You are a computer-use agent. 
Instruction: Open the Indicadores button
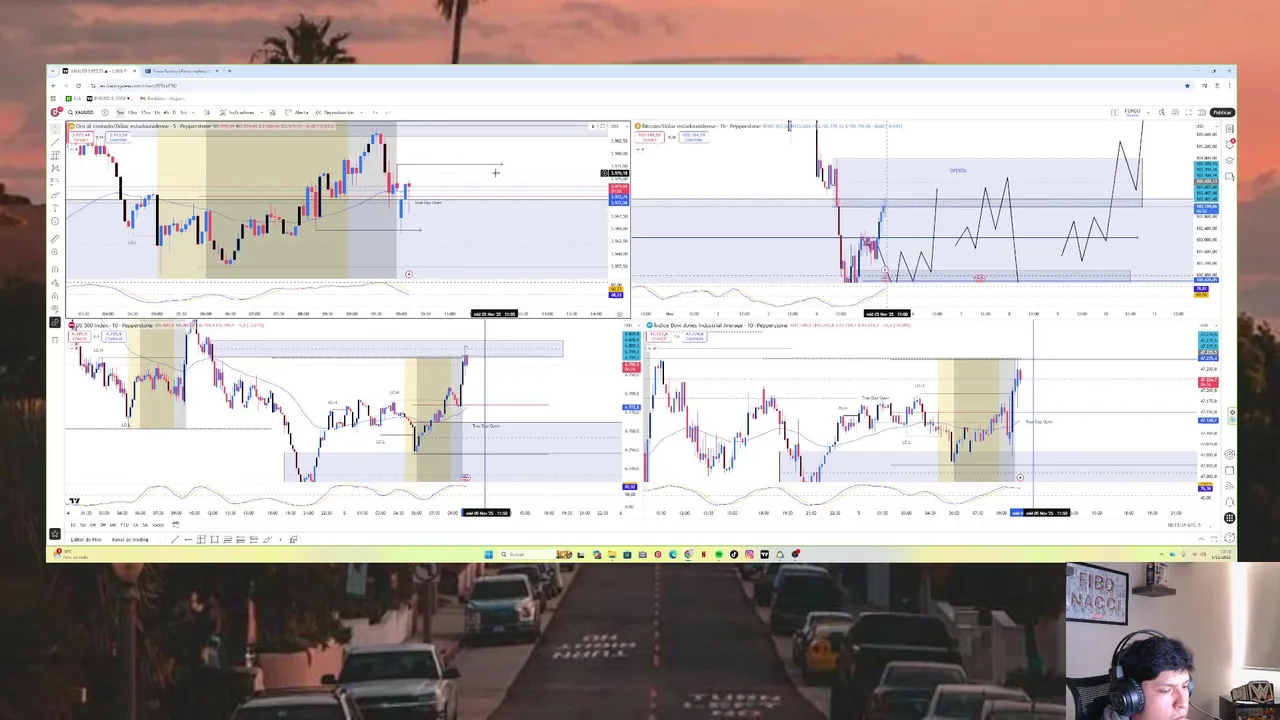(237, 112)
